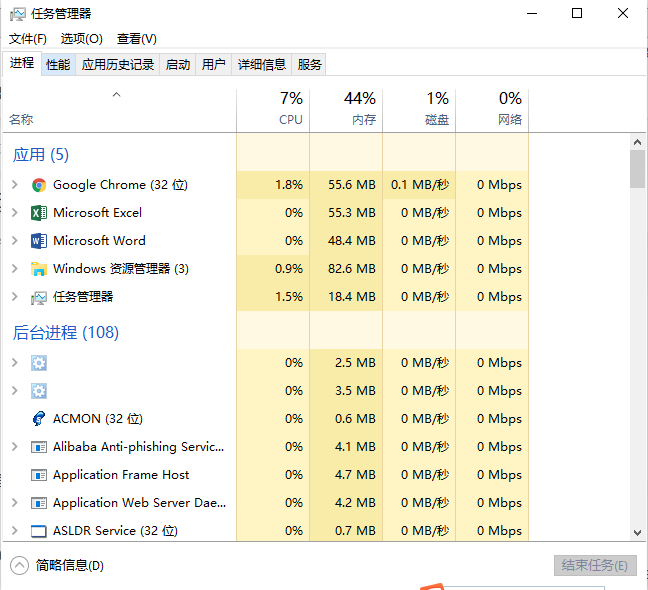The image size is (648, 590).
Task: Click the 任务管理器 process row icon
Action: point(39,297)
